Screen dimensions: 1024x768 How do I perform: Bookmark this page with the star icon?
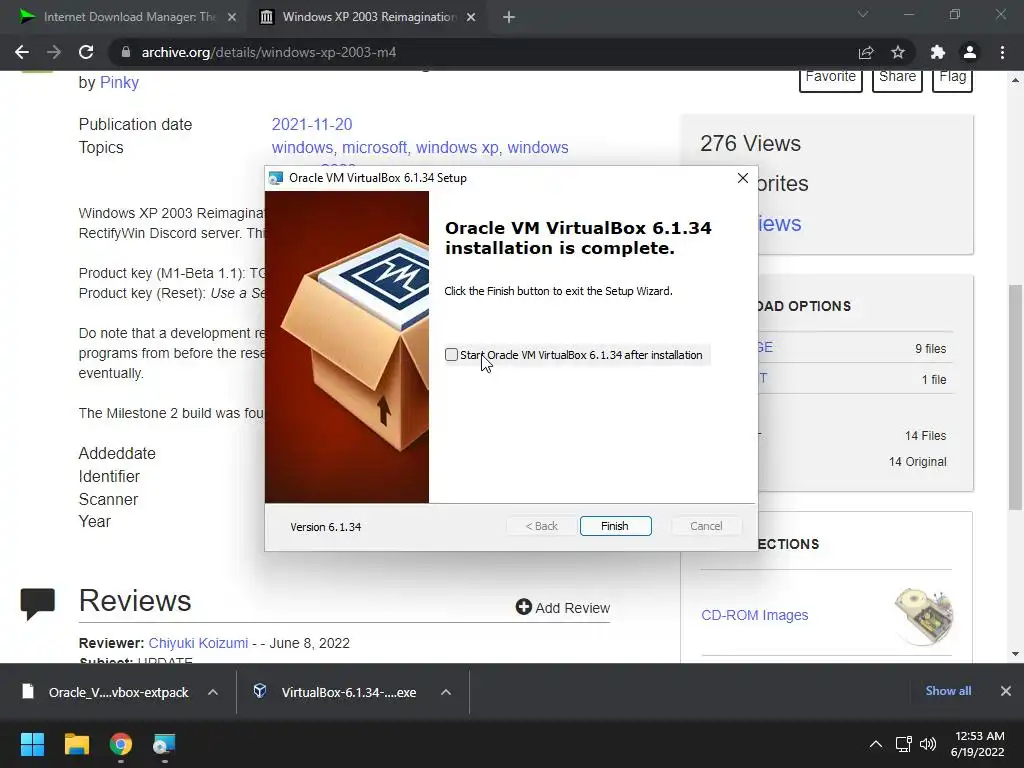click(x=898, y=52)
